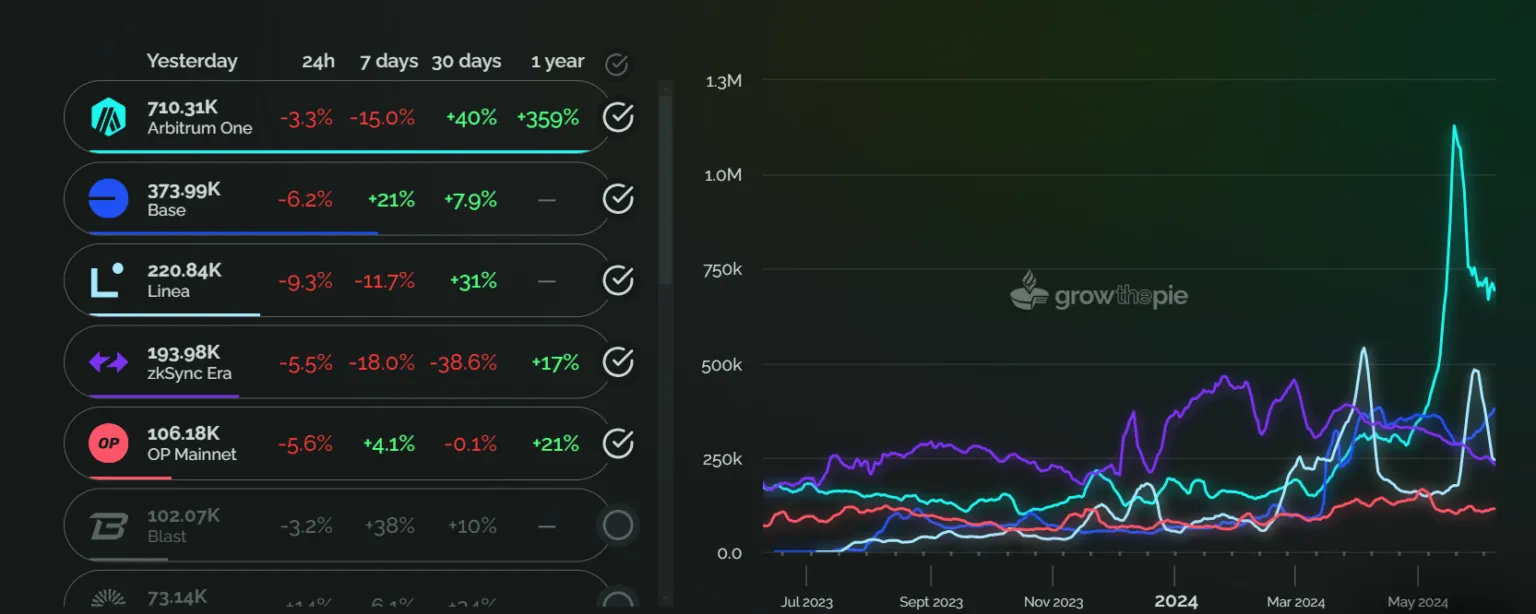
Task: Click OP Mainnet's +4.1% weekly change
Action: 389,444
